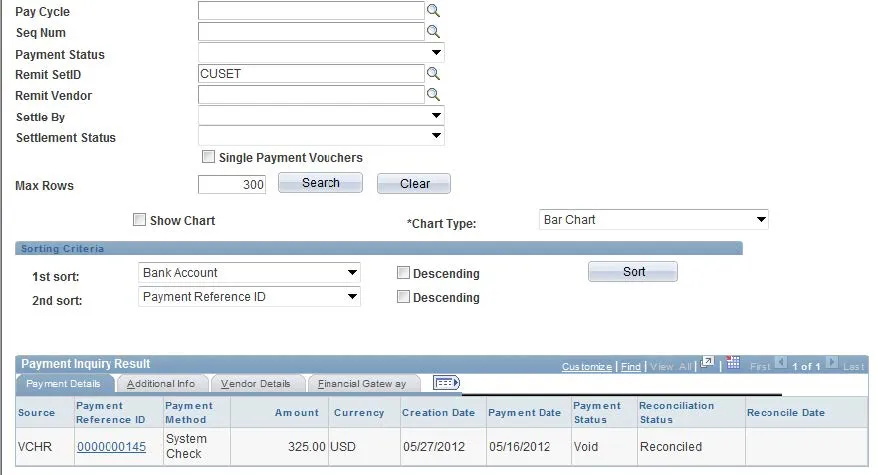878x475 pixels.
Task: Open Remit SetID lookup magnifier
Action: [x=433, y=73]
